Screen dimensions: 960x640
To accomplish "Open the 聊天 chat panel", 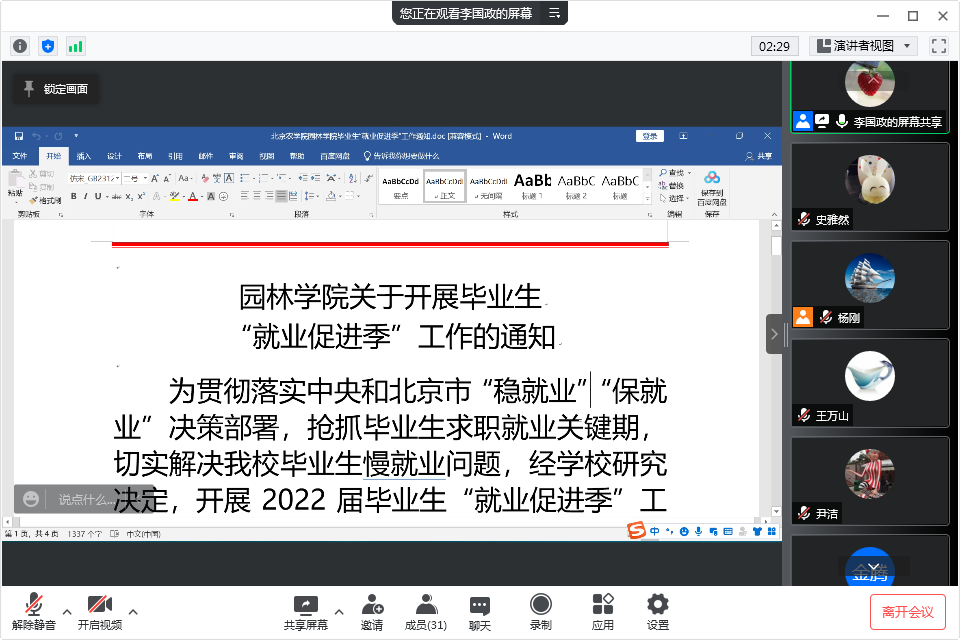I will coord(480,611).
